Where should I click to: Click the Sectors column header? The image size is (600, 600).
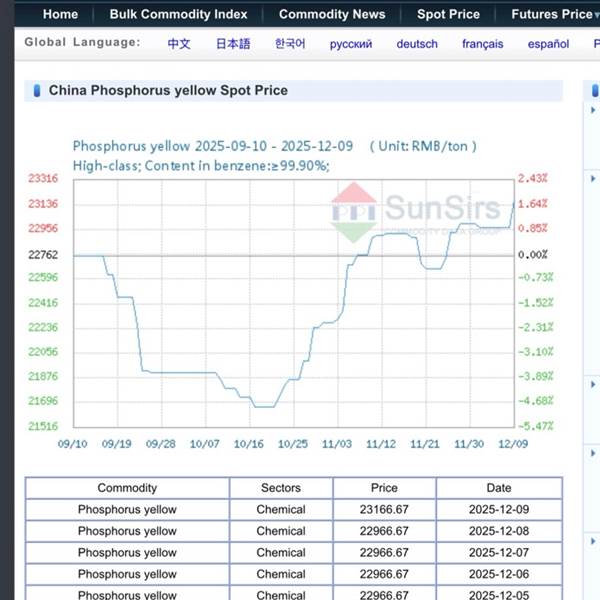[x=281, y=488]
